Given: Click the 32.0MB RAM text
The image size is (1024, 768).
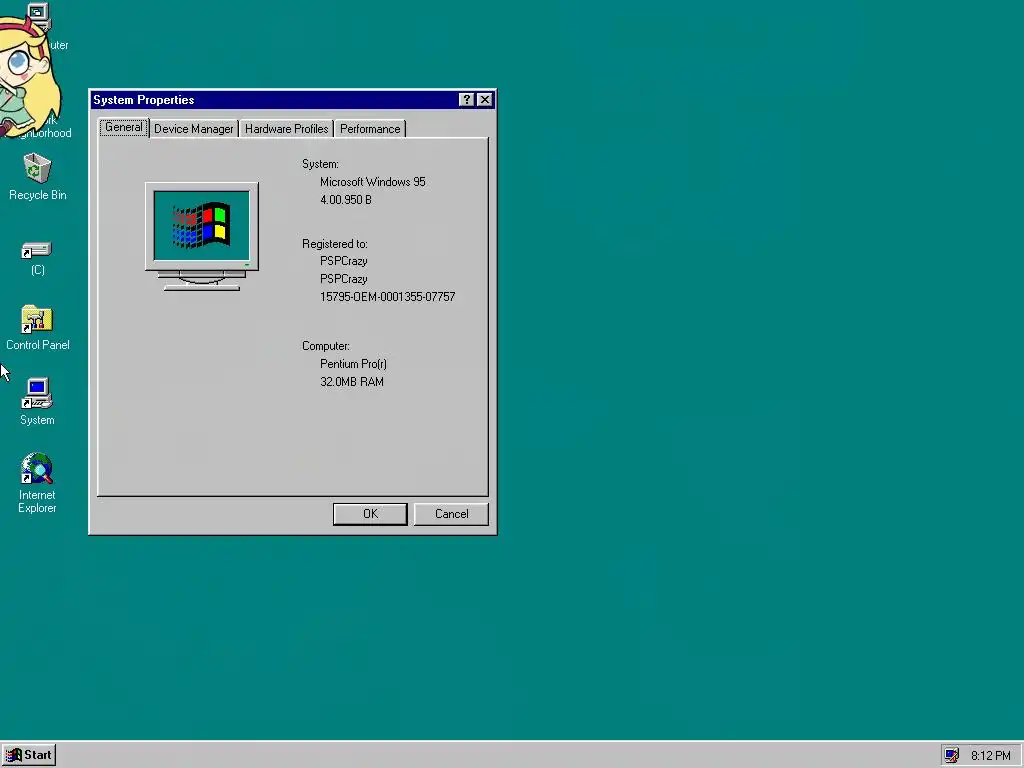Looking at the screenshot, I should pos(352,382).
